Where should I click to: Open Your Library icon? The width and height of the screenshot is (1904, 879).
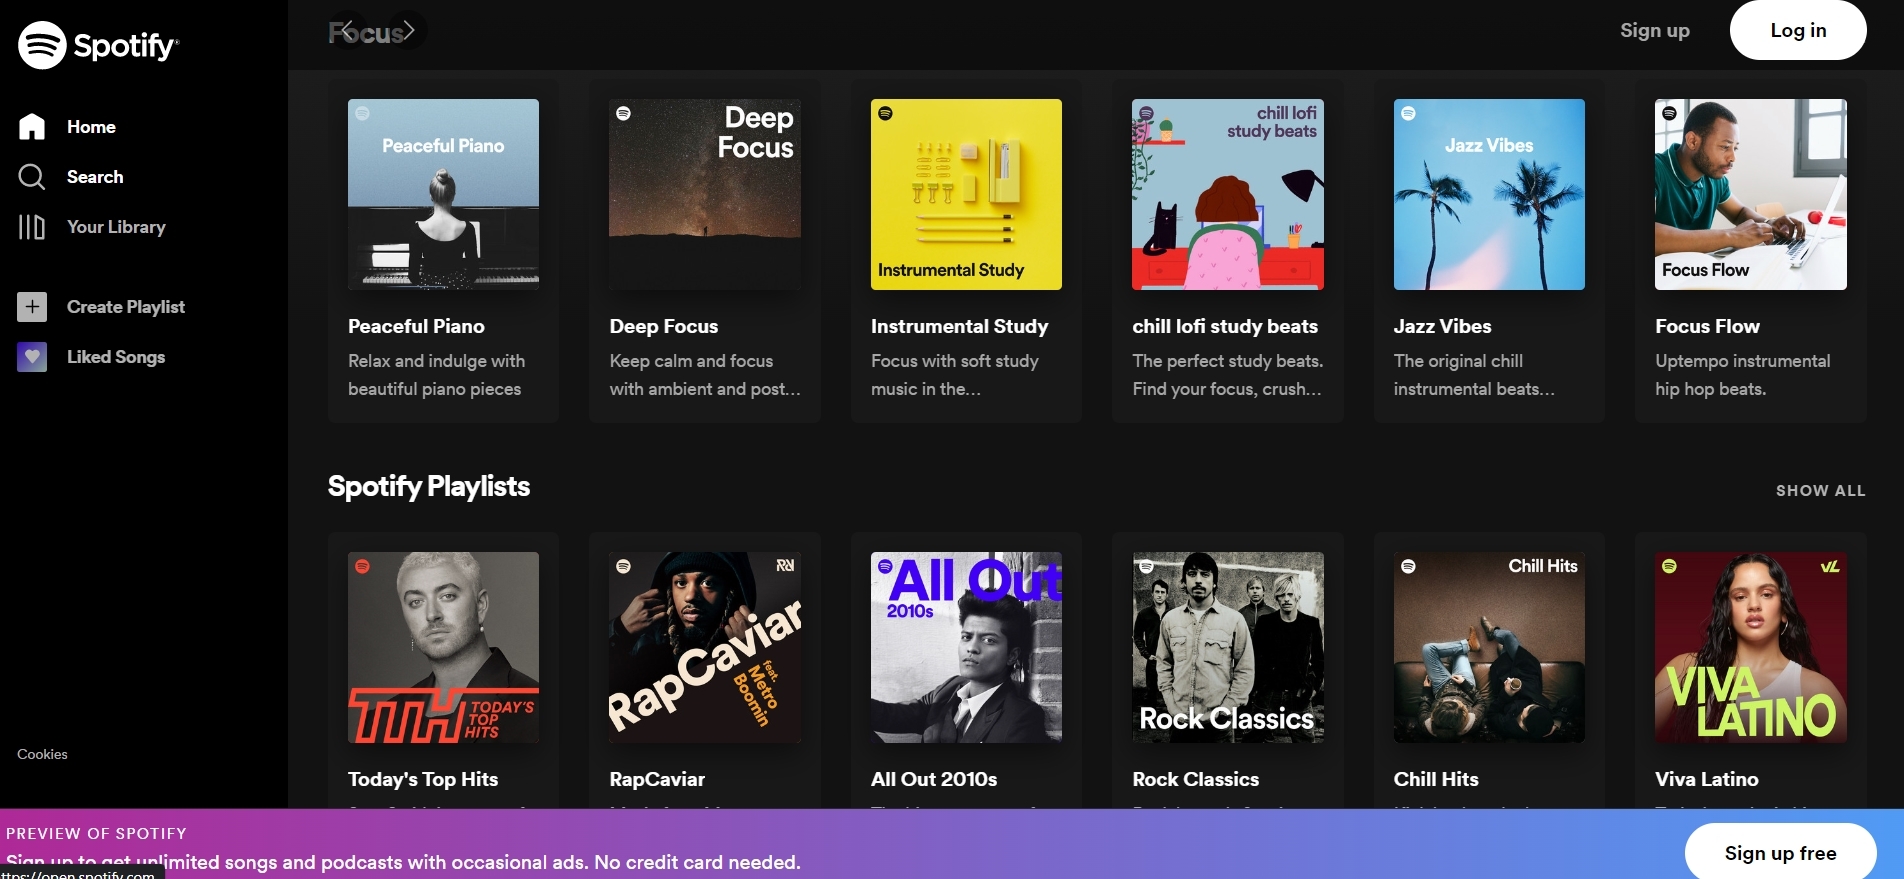(x=32, y=227)
